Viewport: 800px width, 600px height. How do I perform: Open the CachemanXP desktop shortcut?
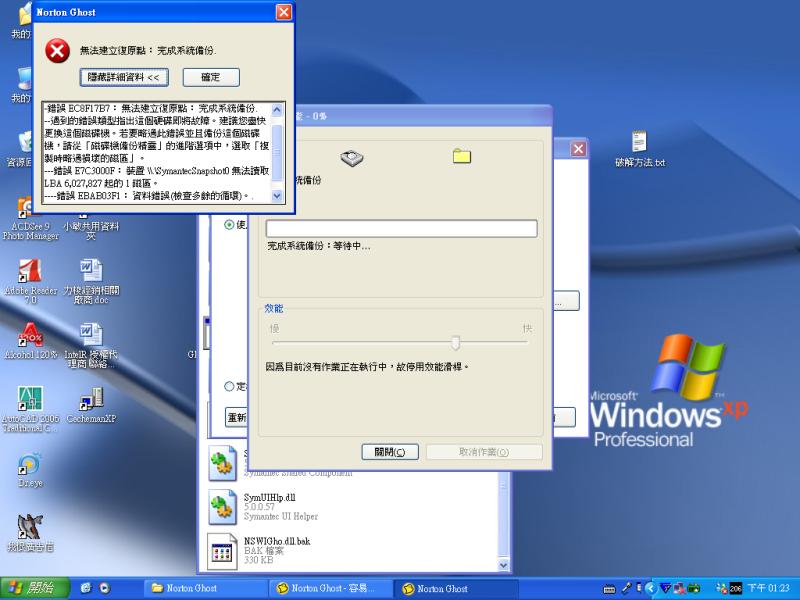tap(91, 405)
